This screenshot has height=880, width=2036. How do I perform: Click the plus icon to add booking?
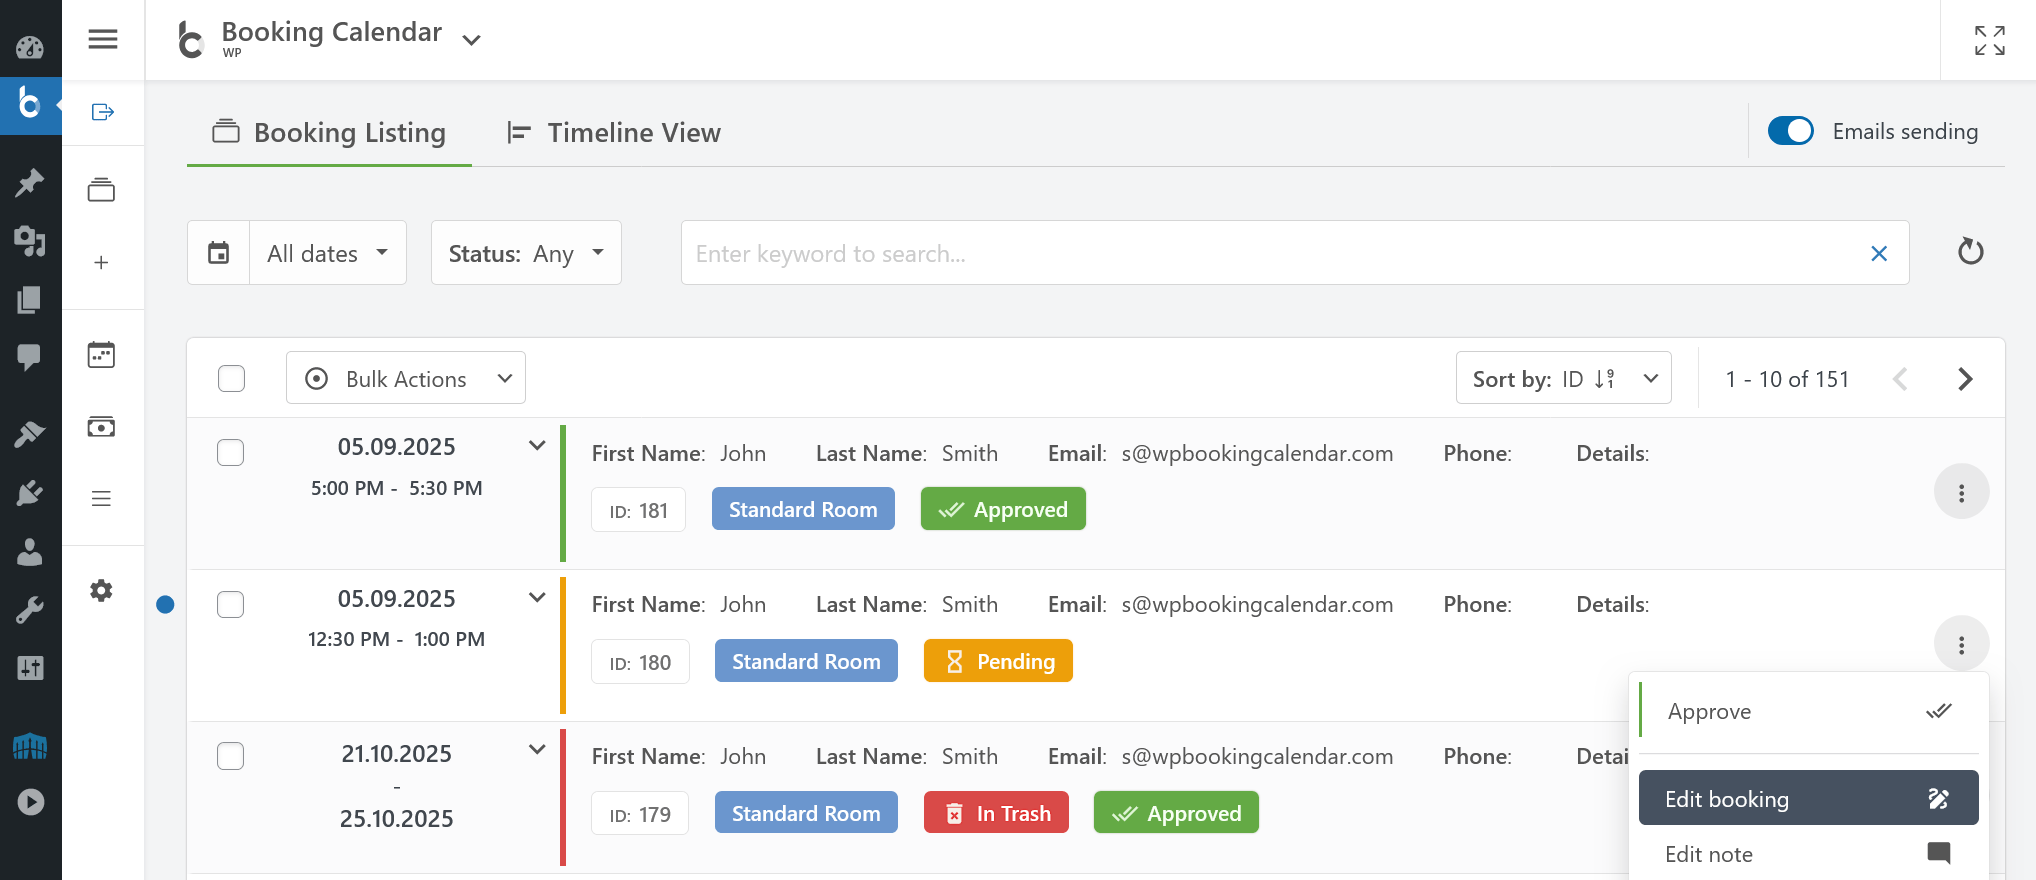click(x=101, y=263)
